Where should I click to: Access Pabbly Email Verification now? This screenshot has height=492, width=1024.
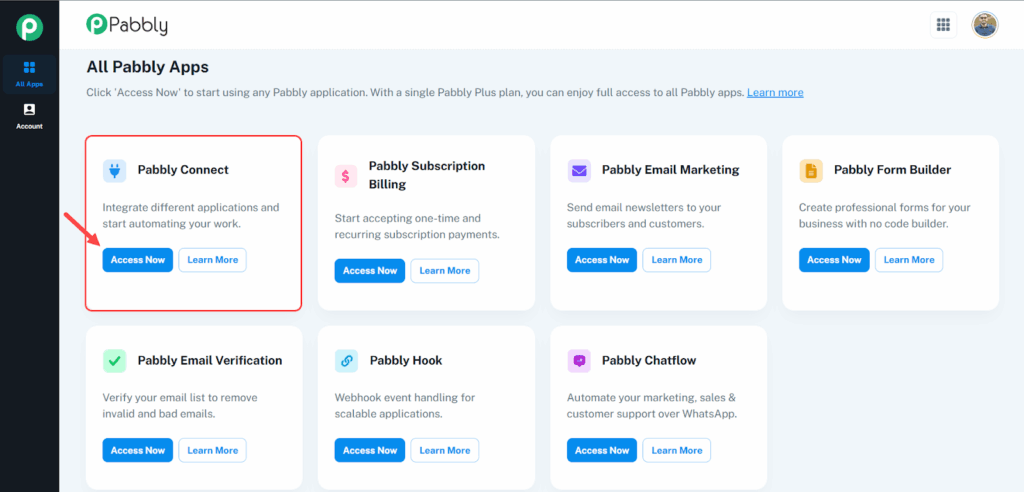pos(138,450)
